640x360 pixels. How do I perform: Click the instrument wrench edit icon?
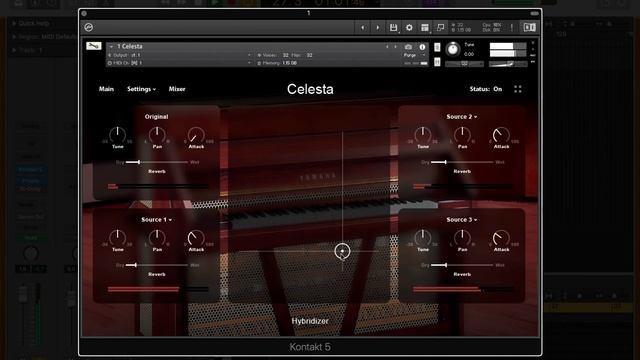click(x=93, y=46)
